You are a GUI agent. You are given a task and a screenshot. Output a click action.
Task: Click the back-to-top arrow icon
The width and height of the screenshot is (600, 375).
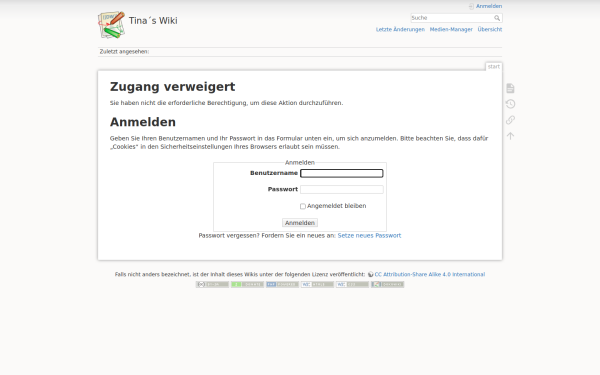point(510,136)
